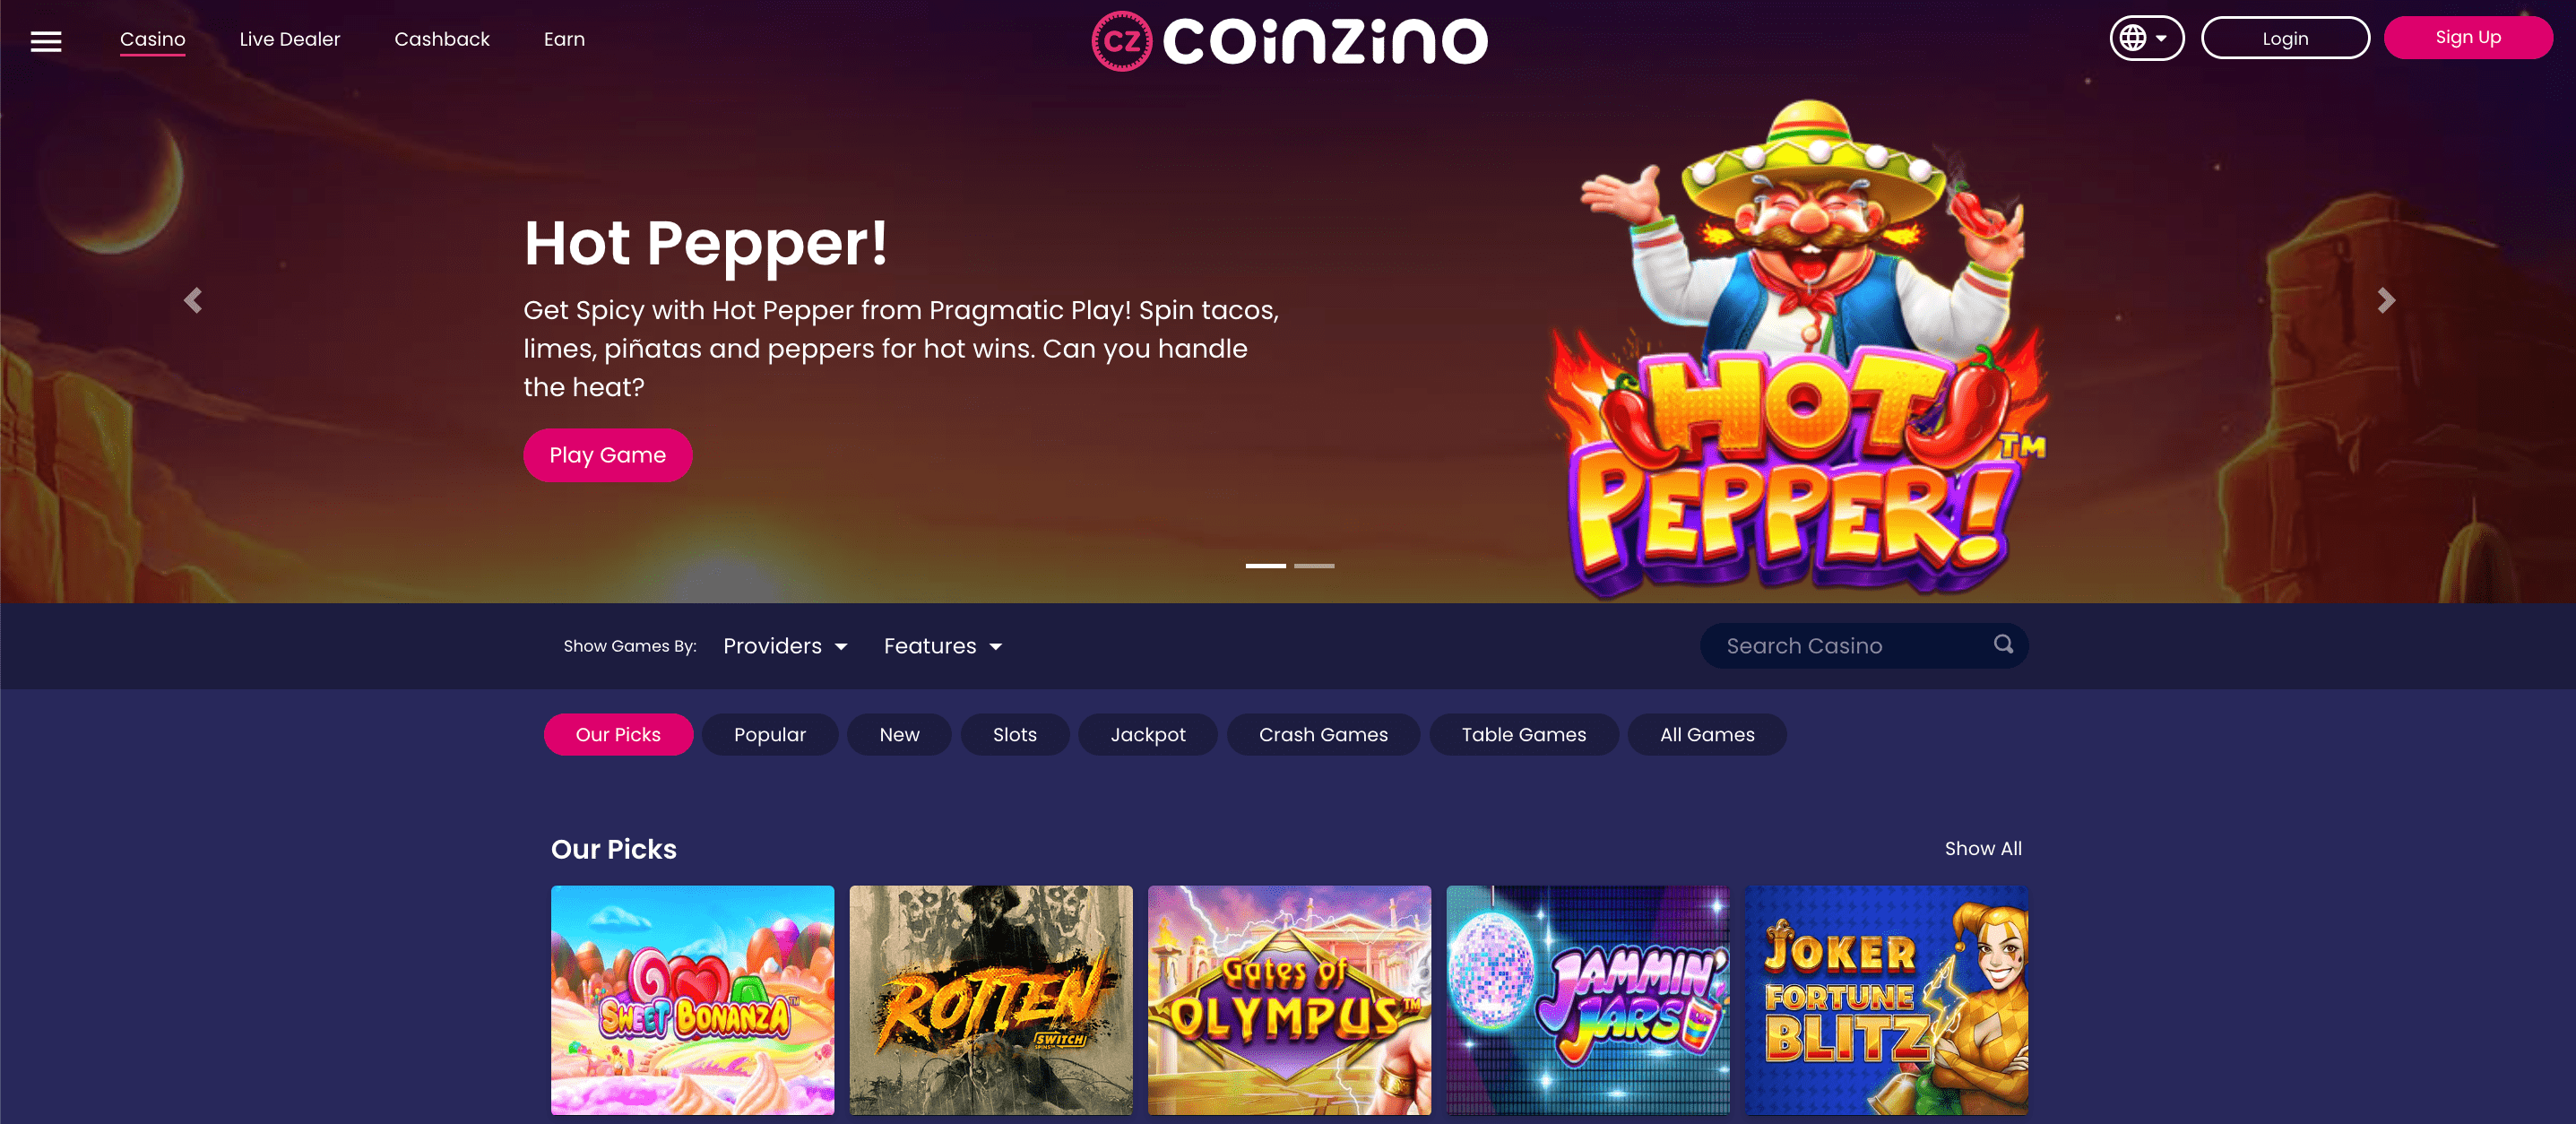The width and height of the screenshot is (2576, 1124).
Task: Expand the Providers dropdown
Action: point(785,646)
